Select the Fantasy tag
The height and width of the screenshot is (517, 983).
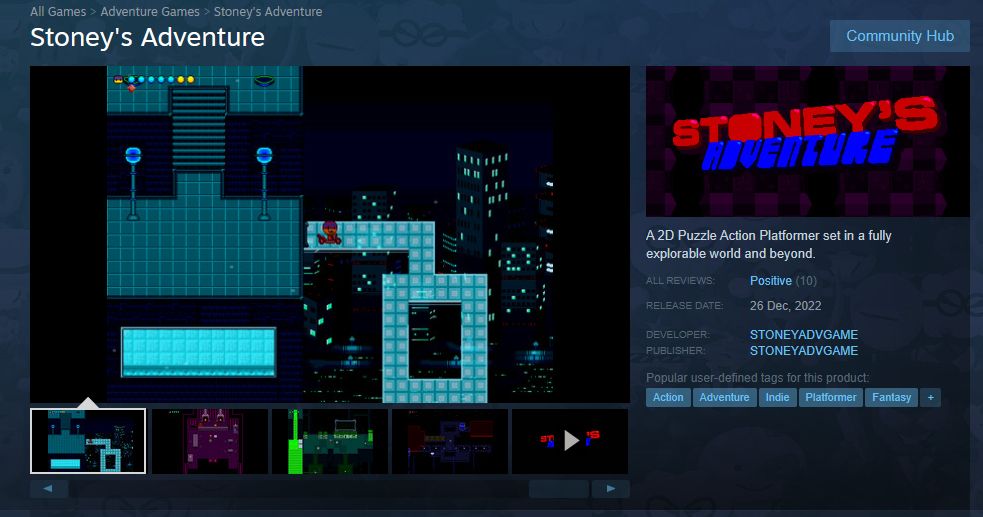point(891,397)
